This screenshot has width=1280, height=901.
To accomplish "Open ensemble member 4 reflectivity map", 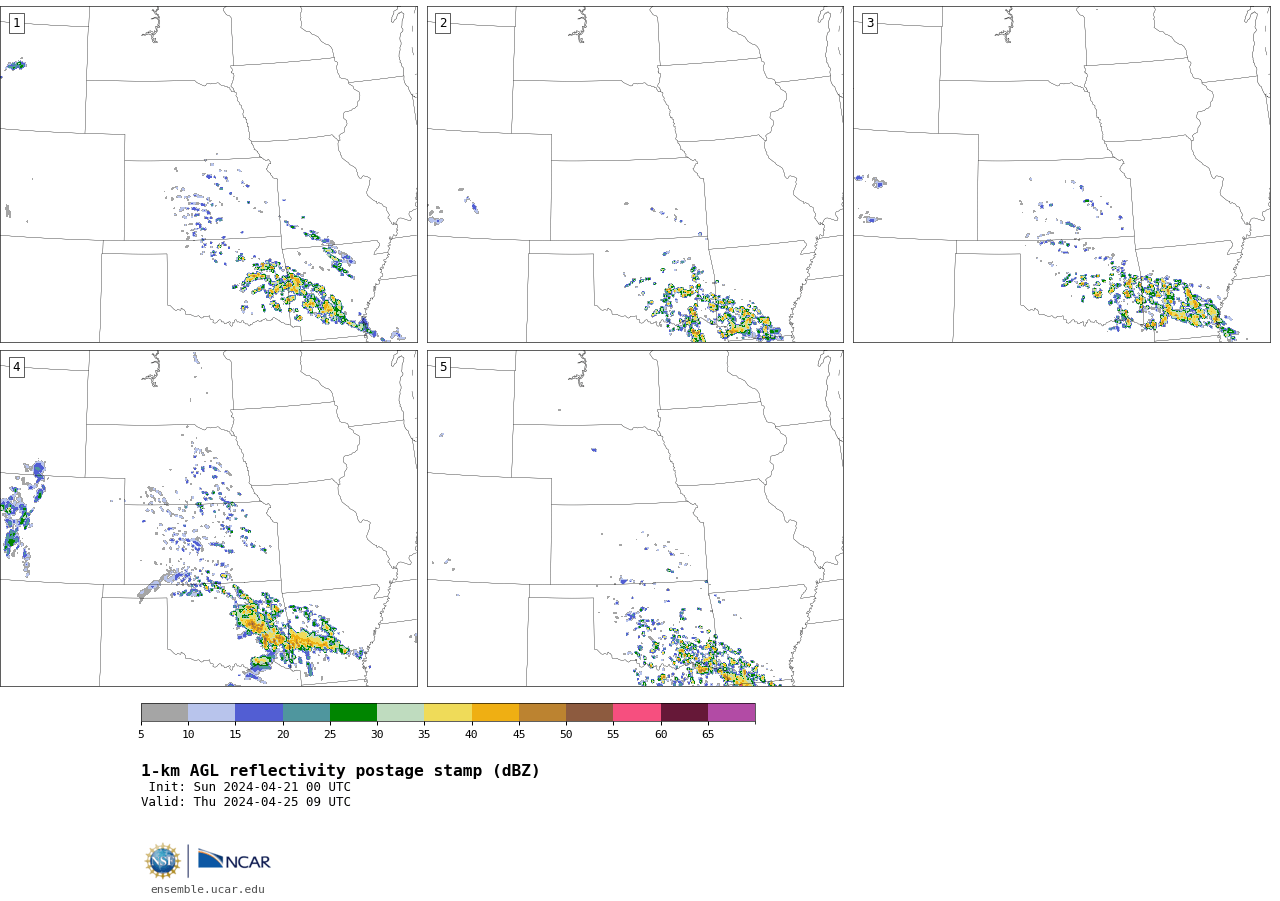I will click(208, 518).
